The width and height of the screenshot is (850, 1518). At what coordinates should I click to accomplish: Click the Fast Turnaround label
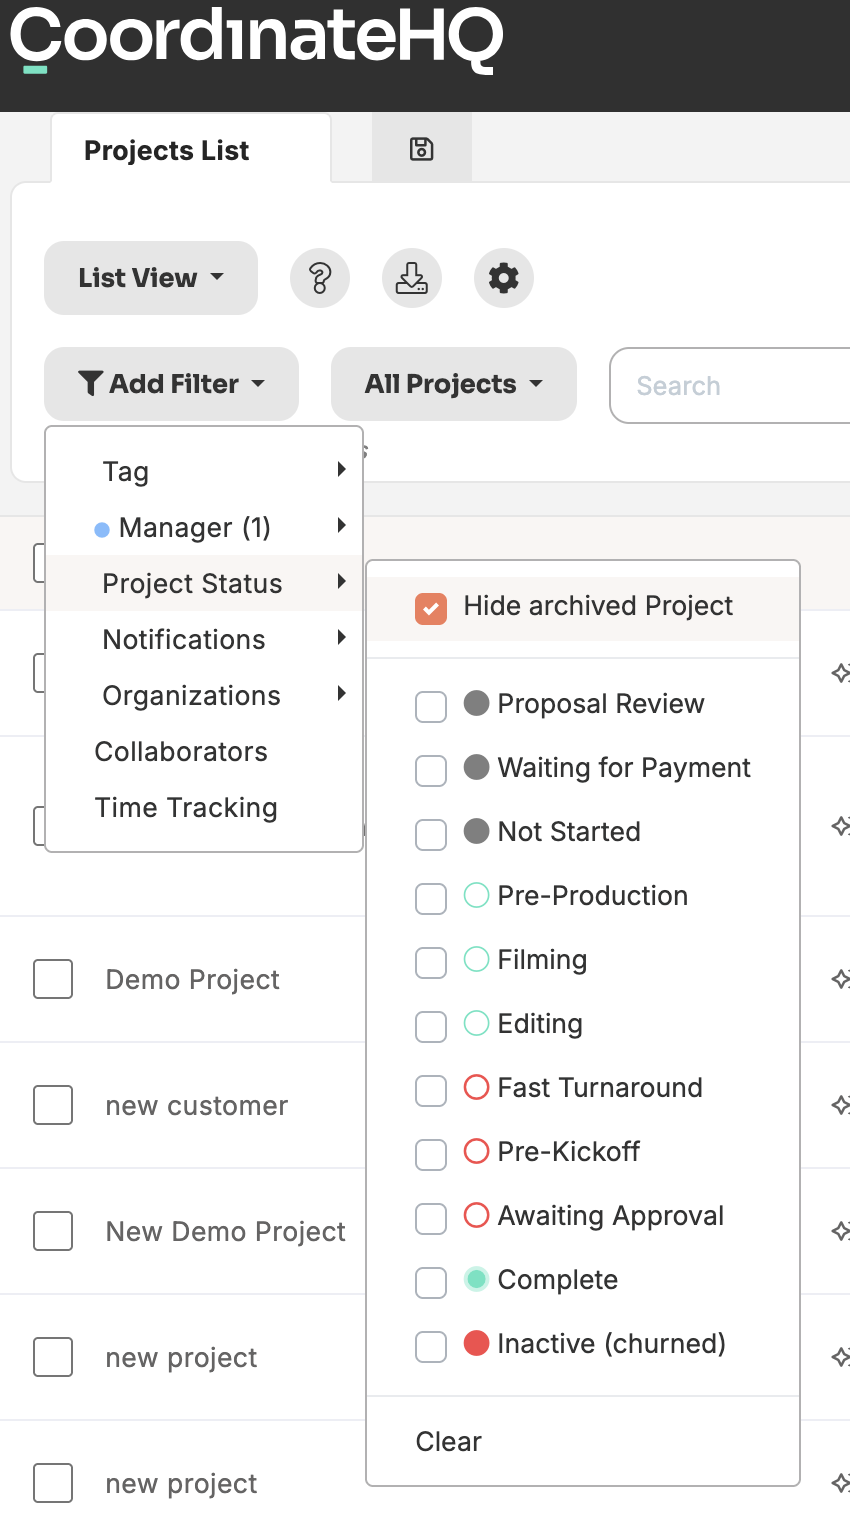(600, 1088)
